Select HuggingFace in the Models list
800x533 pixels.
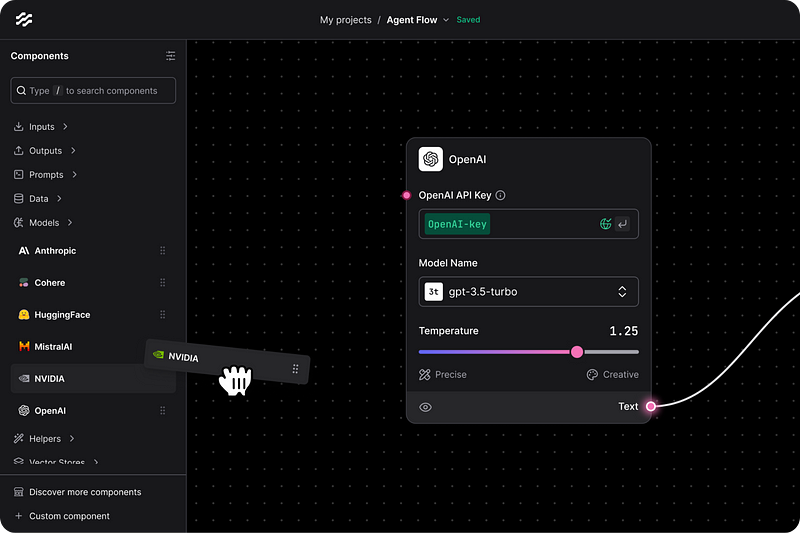(x=62, y=315)
